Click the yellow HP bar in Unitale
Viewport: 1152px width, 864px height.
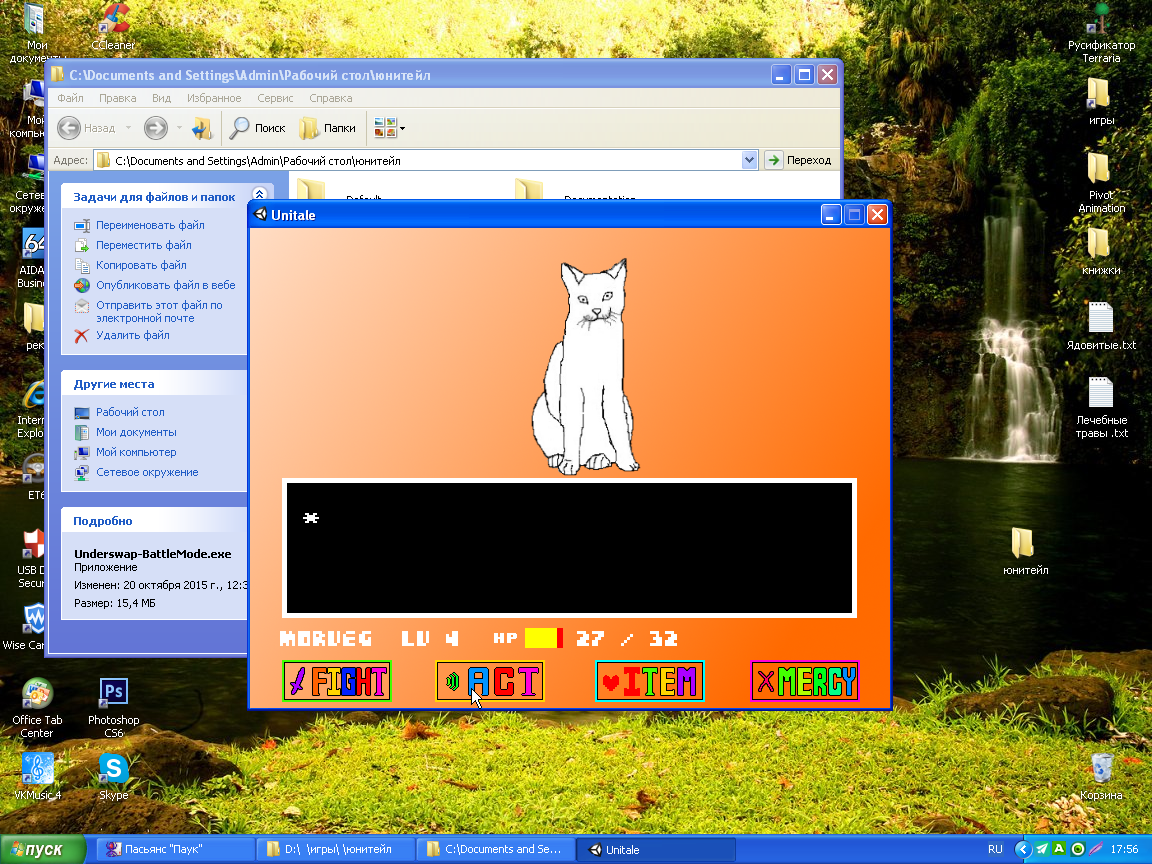(541, 638)
